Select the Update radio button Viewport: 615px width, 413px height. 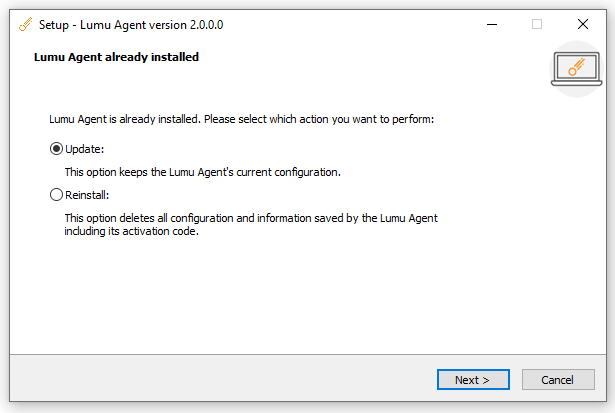56,149
